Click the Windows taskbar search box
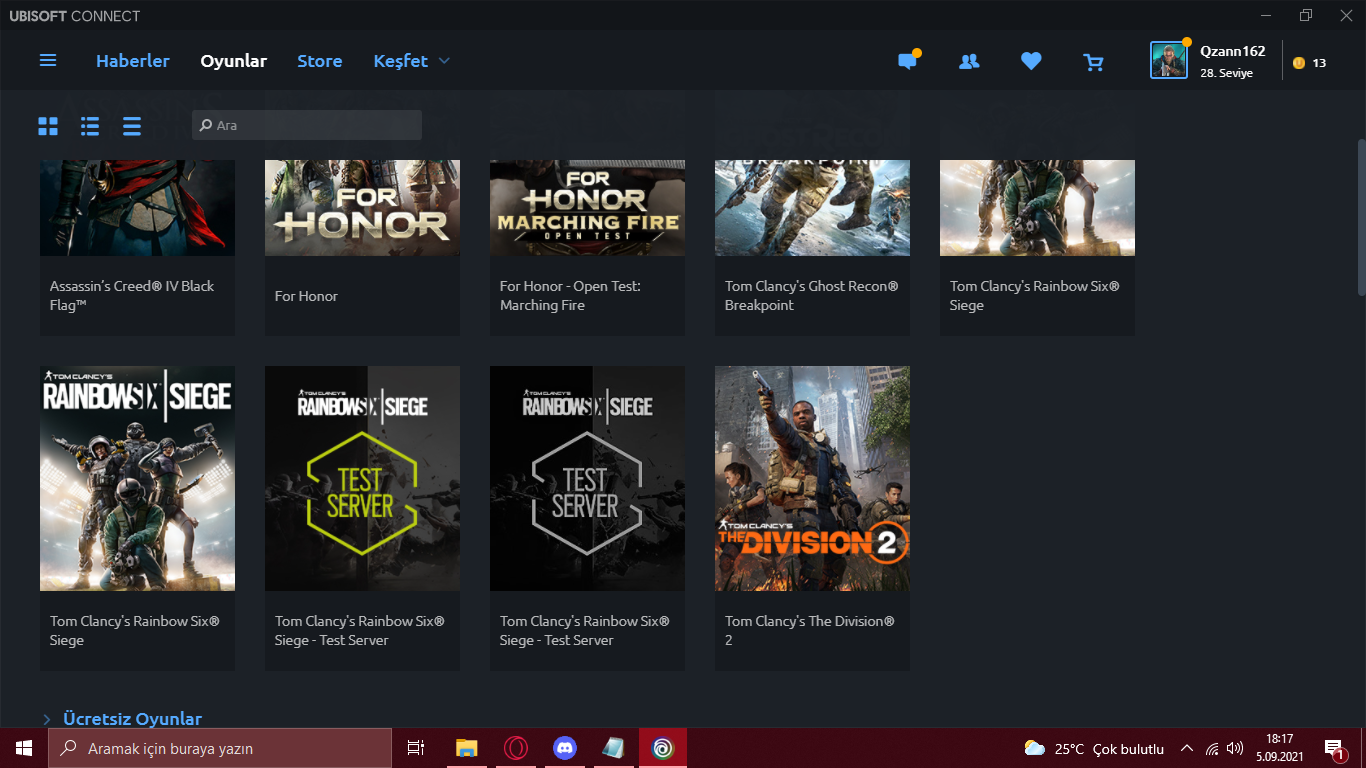The height and width of the screenshot is (768, 1366). click(220, 748)
